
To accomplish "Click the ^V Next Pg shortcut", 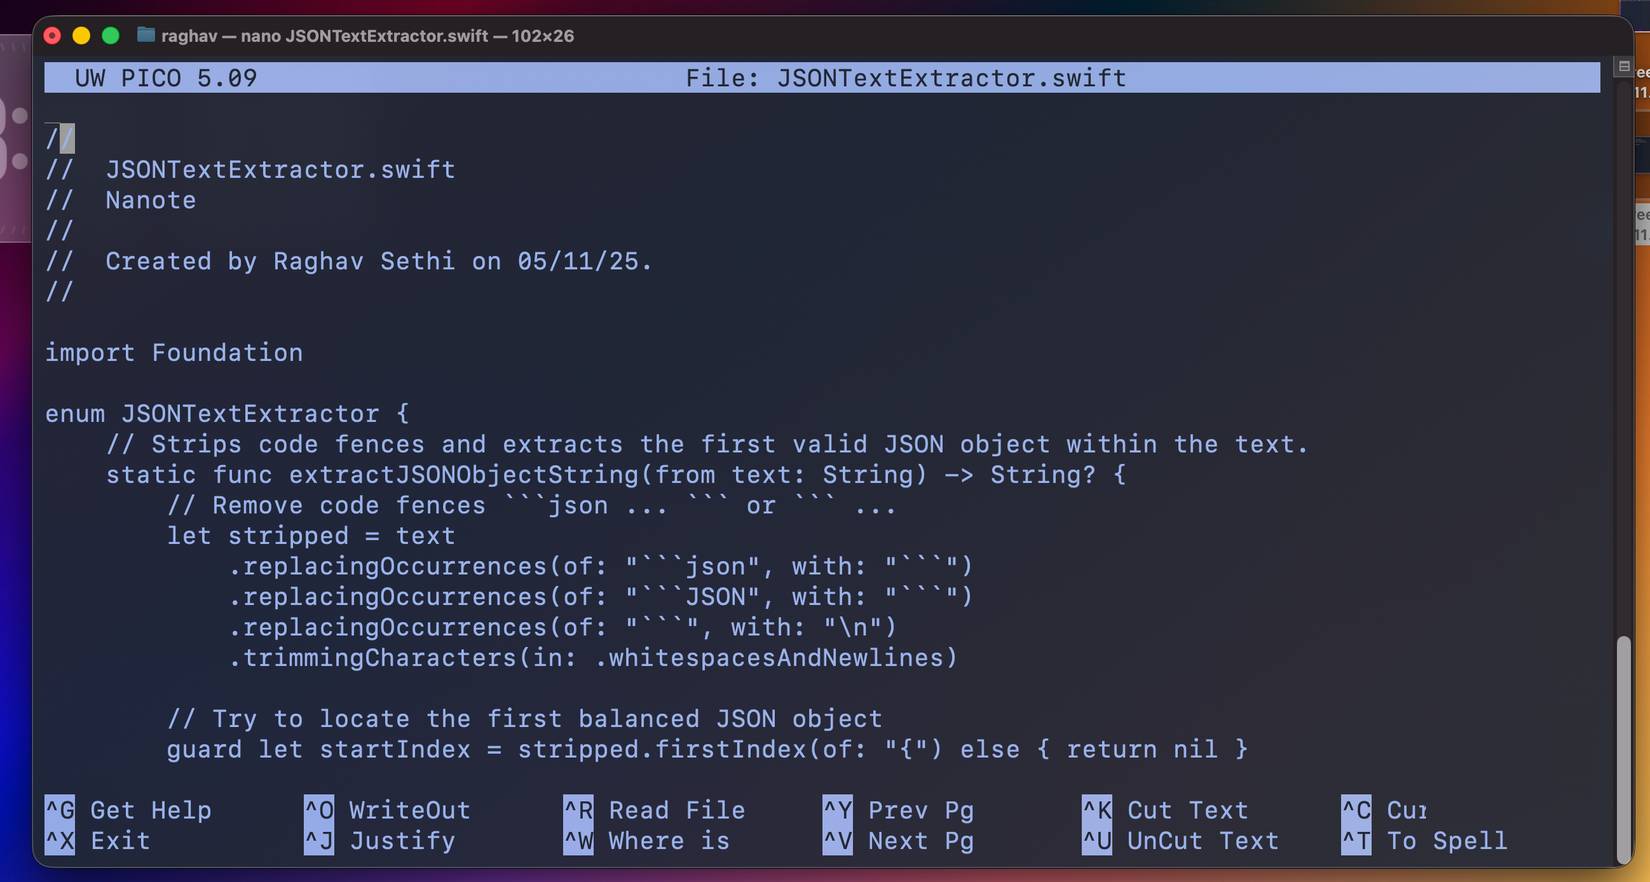I will click(x=898, y=841).
